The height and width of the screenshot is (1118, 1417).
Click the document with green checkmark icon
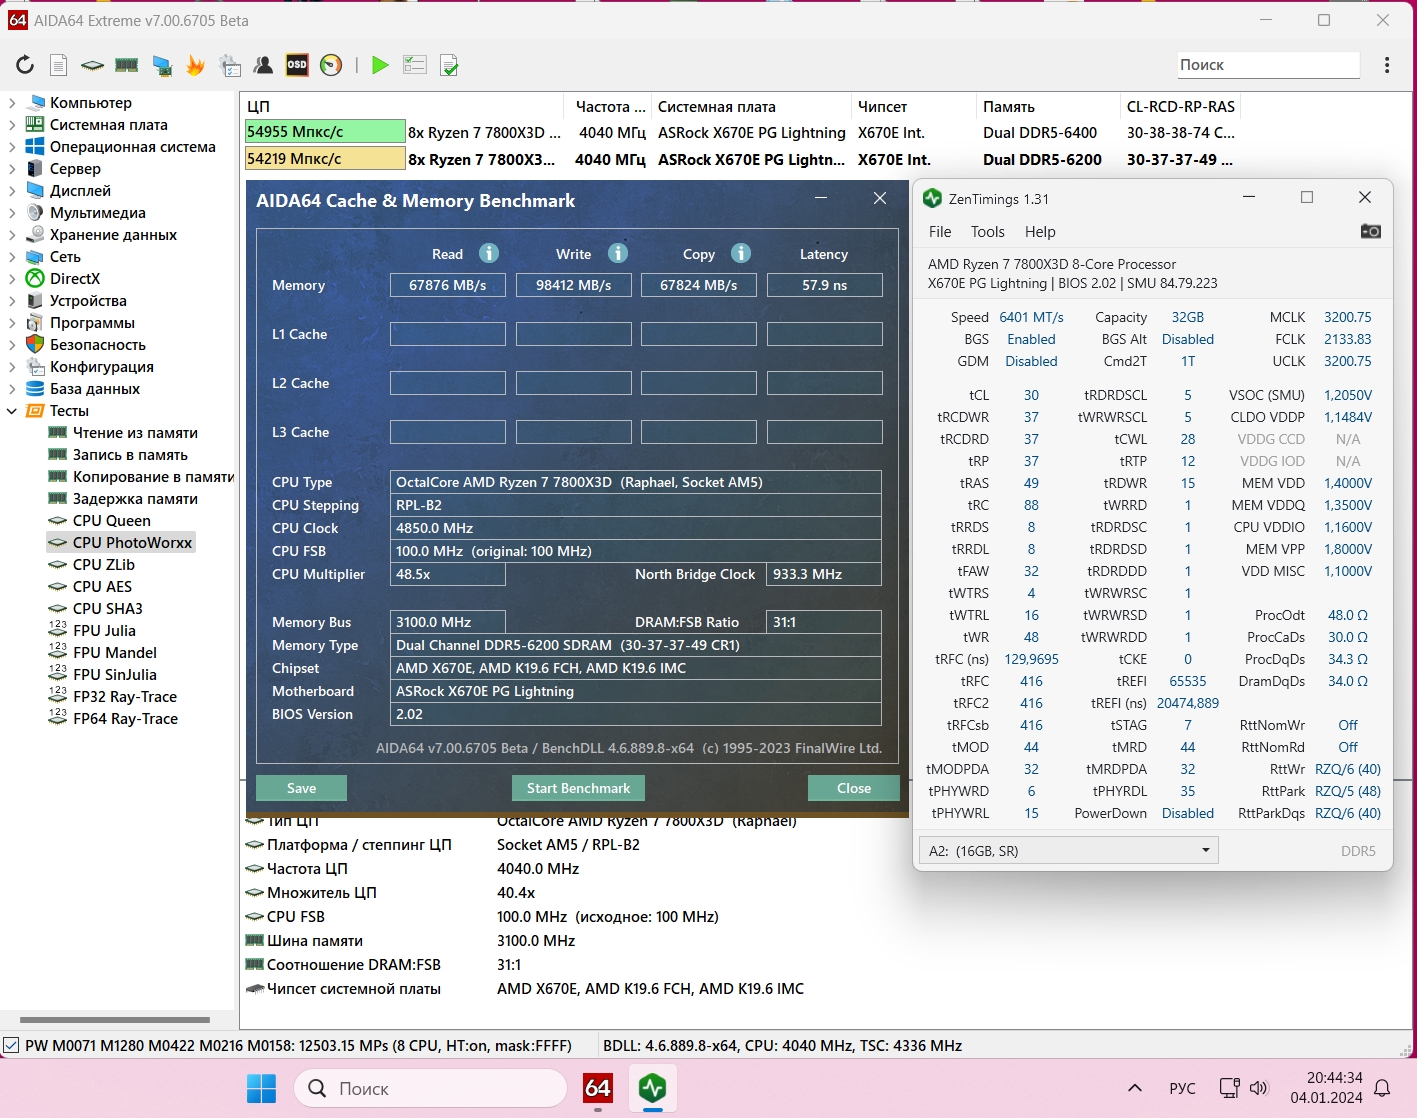(449, 65)
